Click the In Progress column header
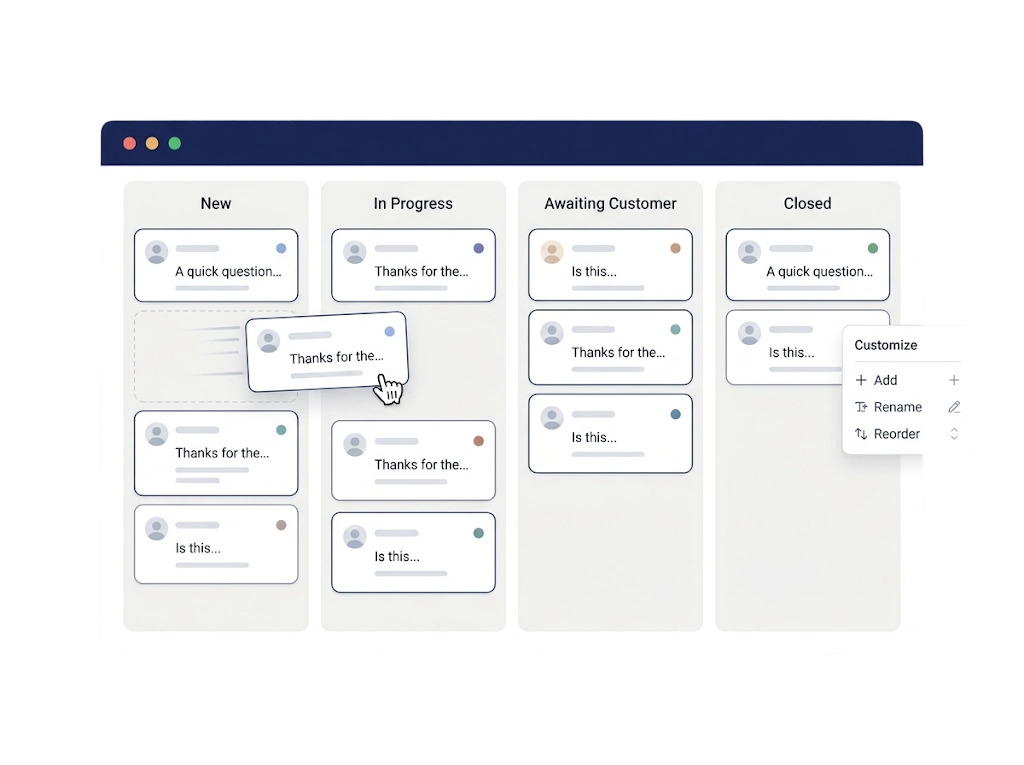Screen dimensions: 1024x765 [413, 203]
